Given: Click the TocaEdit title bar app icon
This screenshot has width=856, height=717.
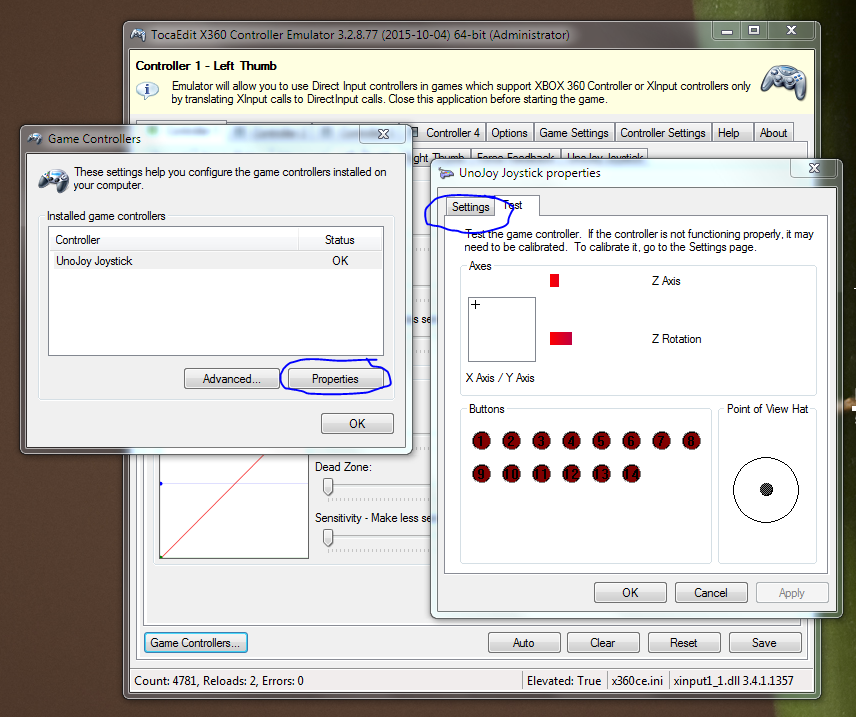Looking at the screenshot, I should [x=138, y=34].
